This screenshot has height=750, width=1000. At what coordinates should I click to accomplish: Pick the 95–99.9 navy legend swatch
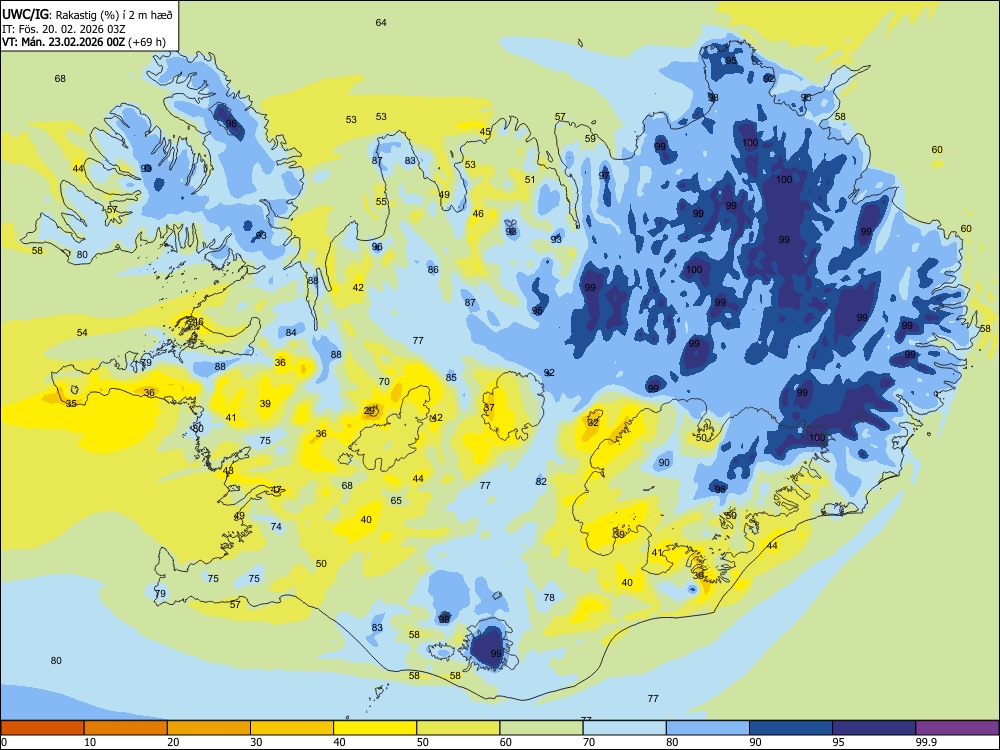(x=874, y=728)
